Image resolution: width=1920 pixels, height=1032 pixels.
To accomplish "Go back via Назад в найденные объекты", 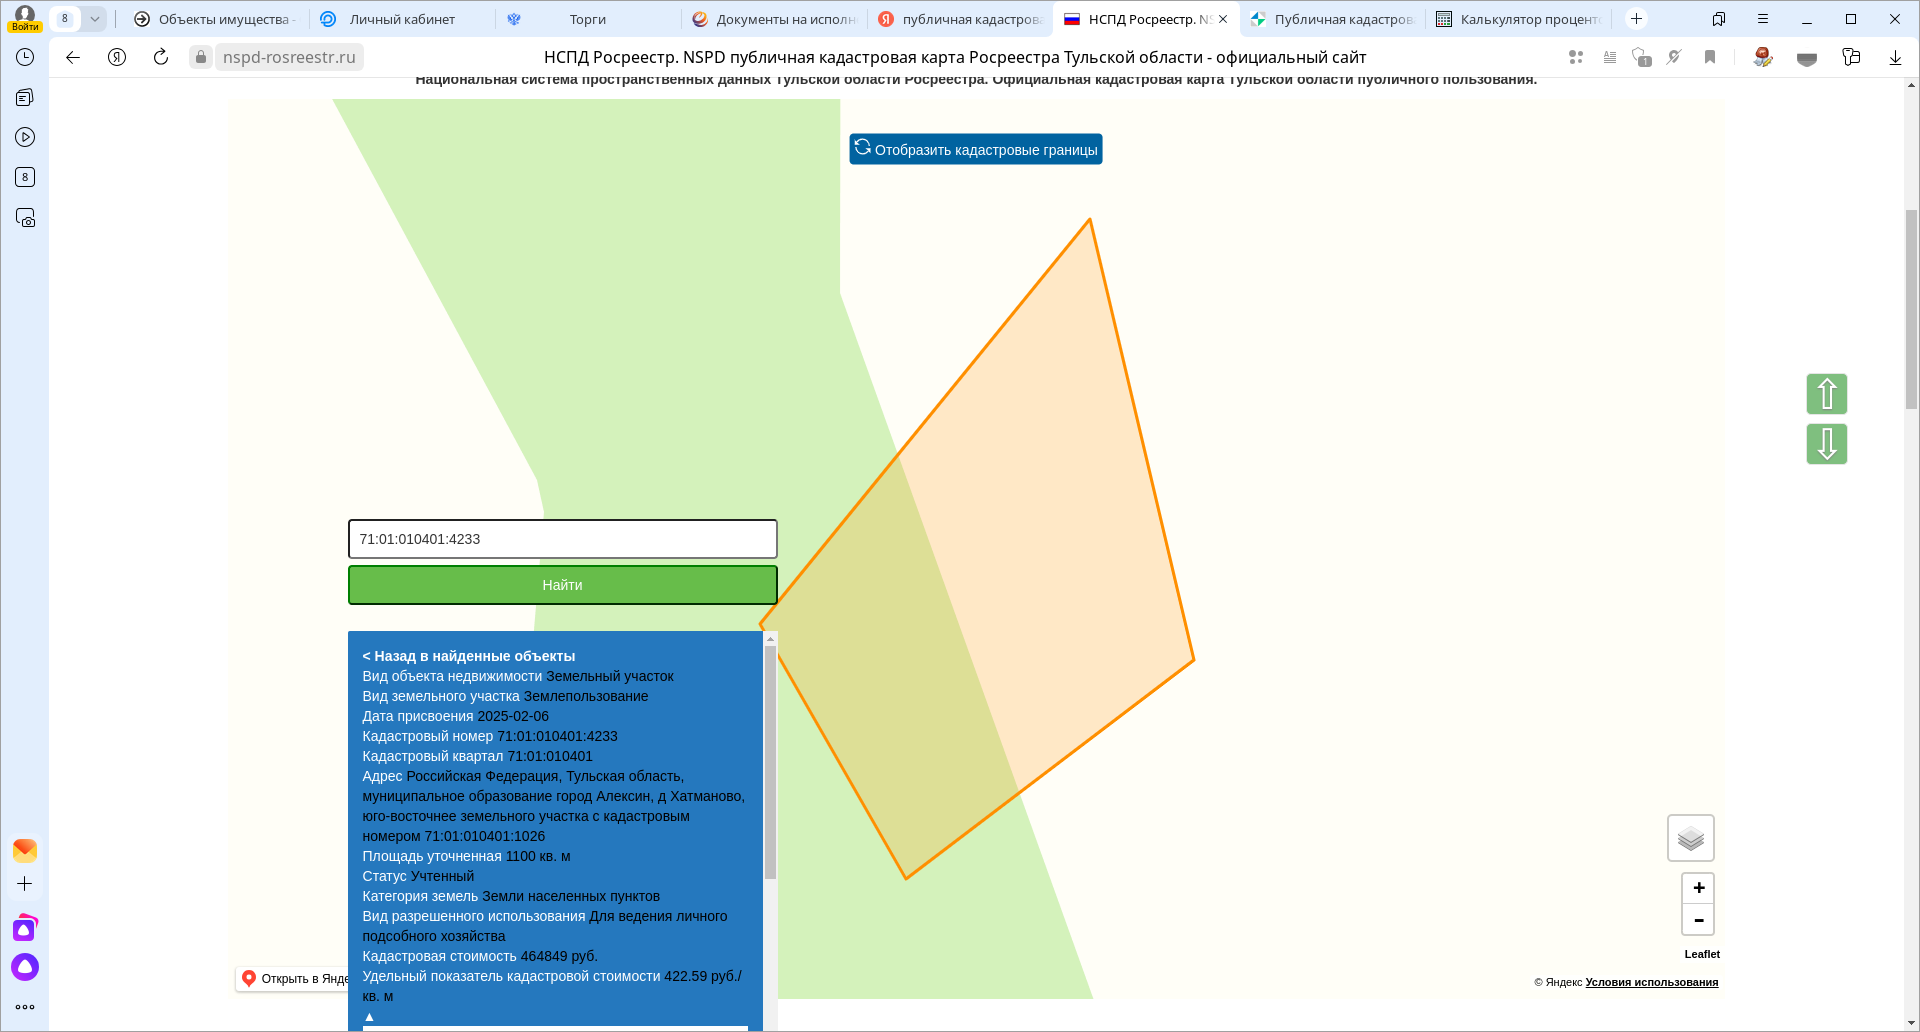I will (469, 656).
